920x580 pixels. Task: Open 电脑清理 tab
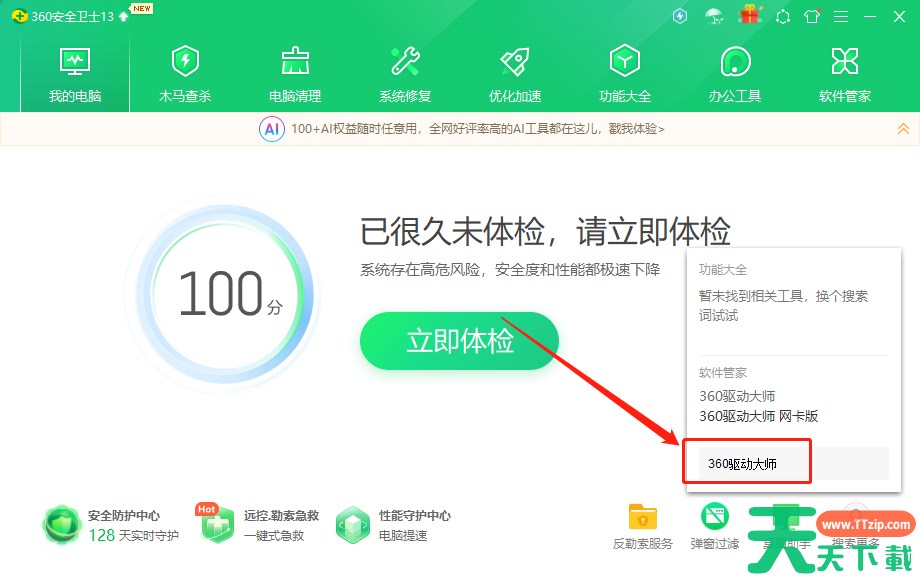[x=295, y=74]
